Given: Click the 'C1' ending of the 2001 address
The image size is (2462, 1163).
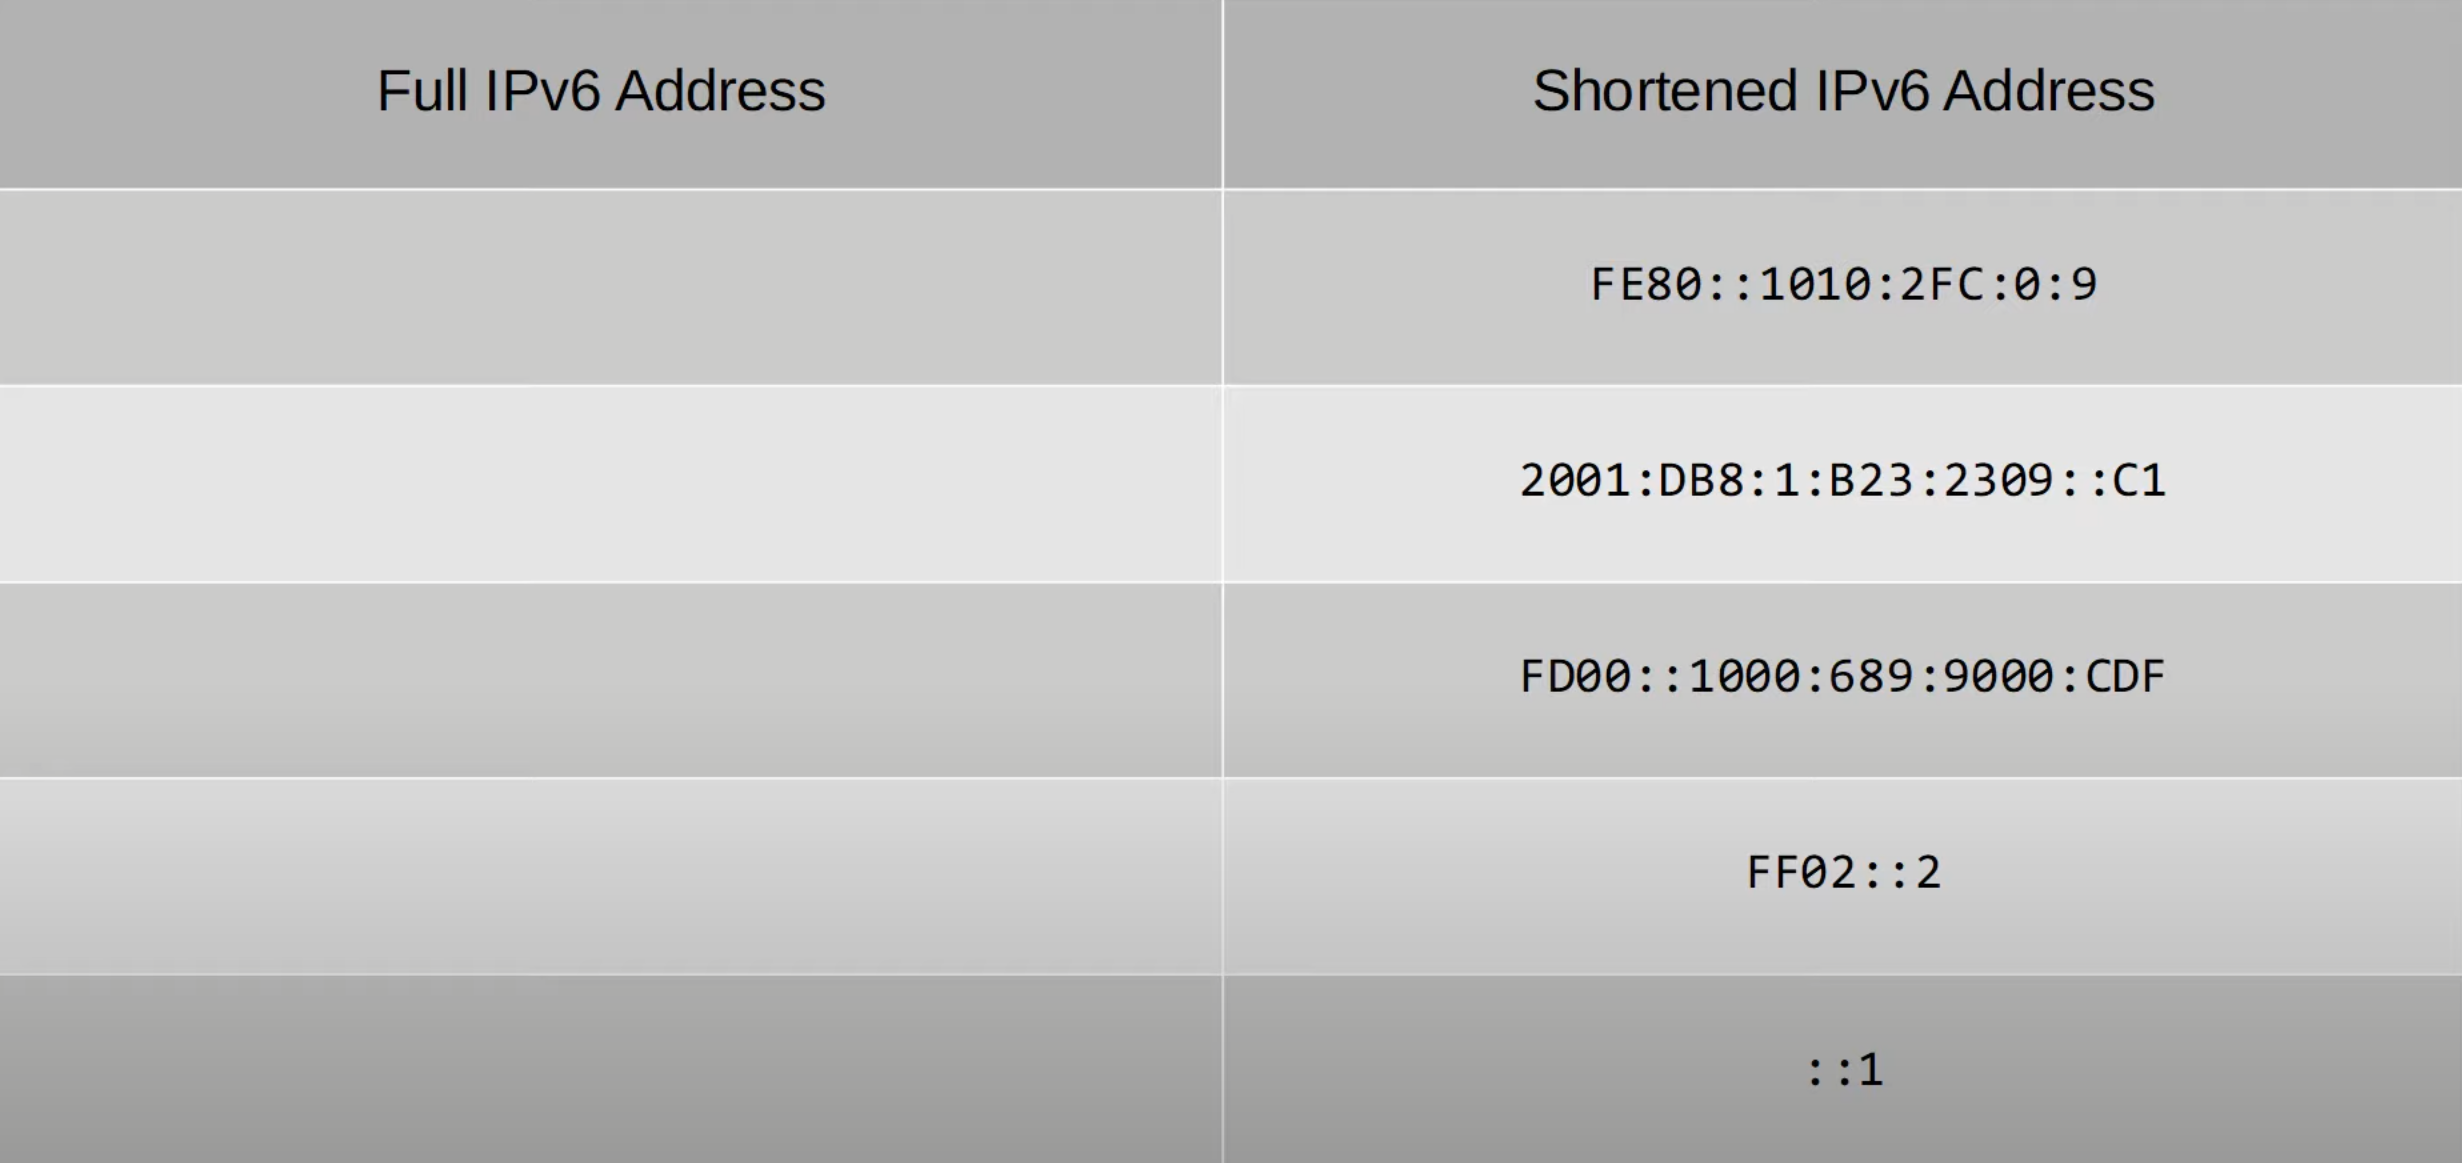Looking at the screenshot, I should tap(2139, 481).
